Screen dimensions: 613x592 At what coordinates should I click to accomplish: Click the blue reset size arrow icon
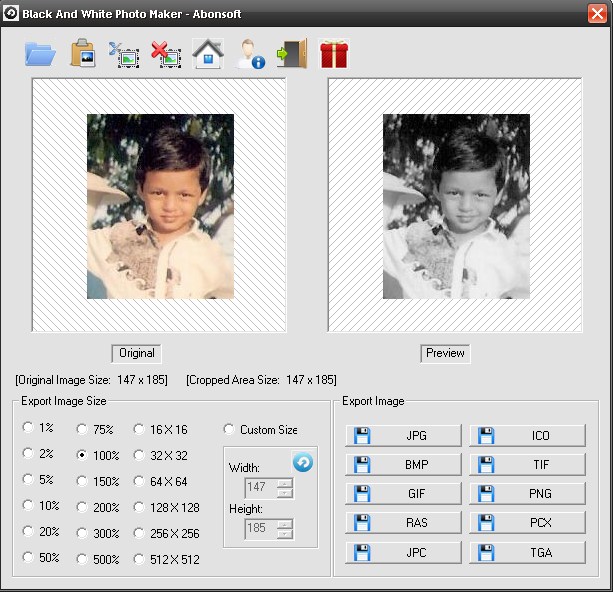pyautogui.click(x=302, y=462)
